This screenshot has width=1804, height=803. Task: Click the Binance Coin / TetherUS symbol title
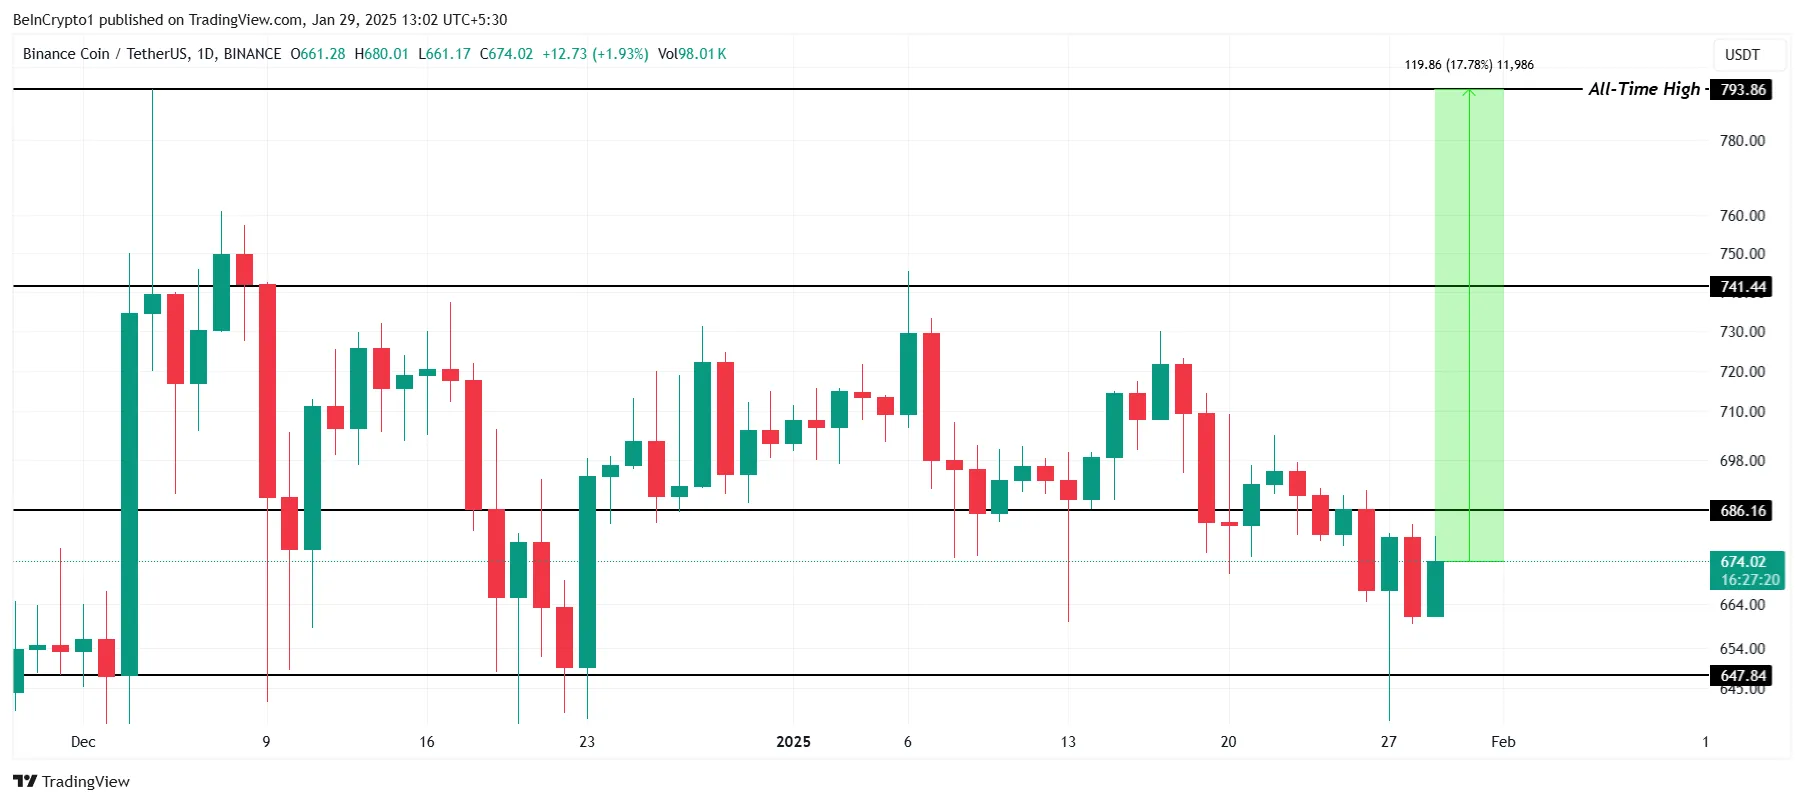(152, 54)
